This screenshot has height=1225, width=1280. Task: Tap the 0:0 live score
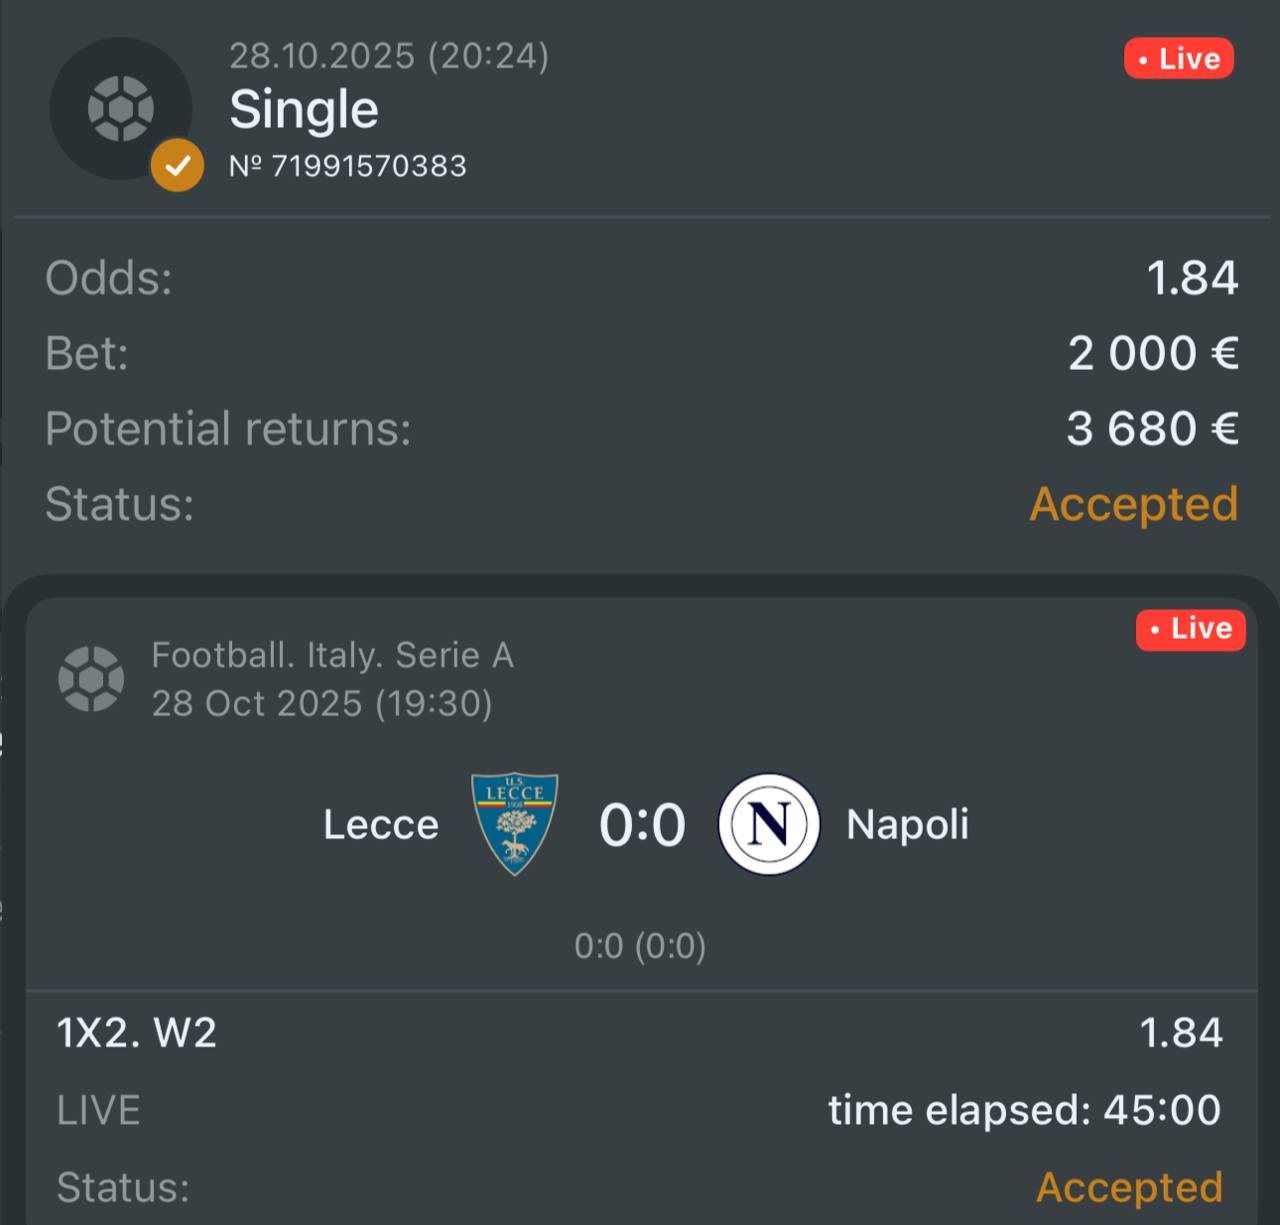(x=642, y=826)
